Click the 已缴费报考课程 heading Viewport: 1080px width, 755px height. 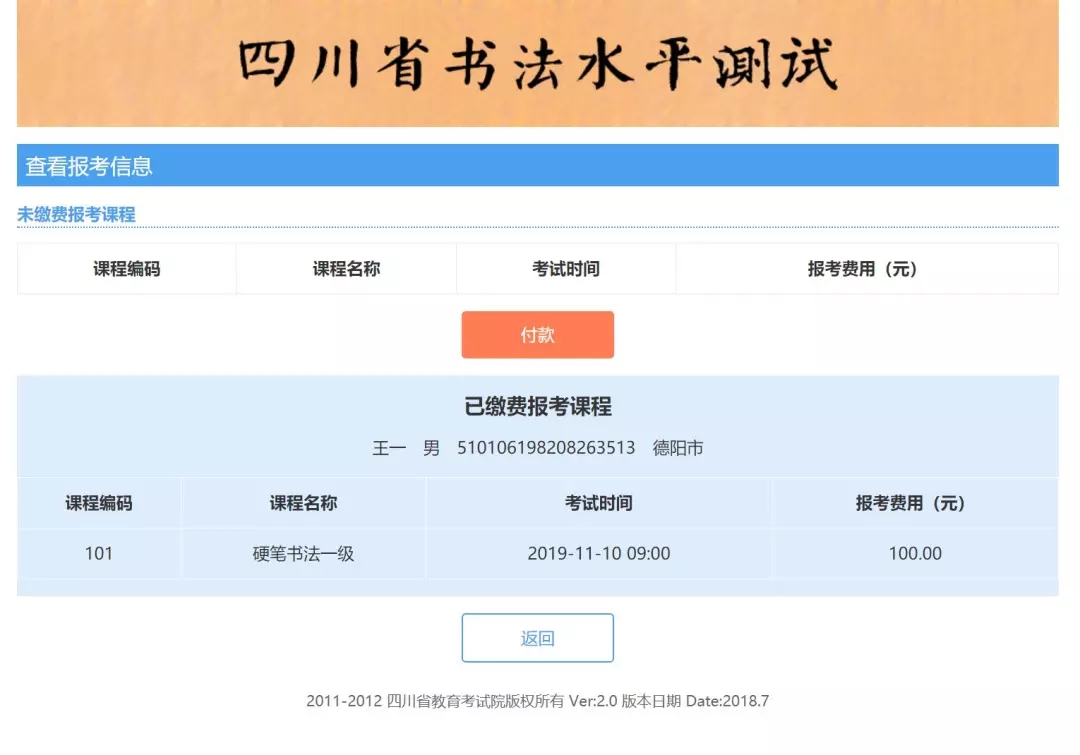[x=538, y=407]
